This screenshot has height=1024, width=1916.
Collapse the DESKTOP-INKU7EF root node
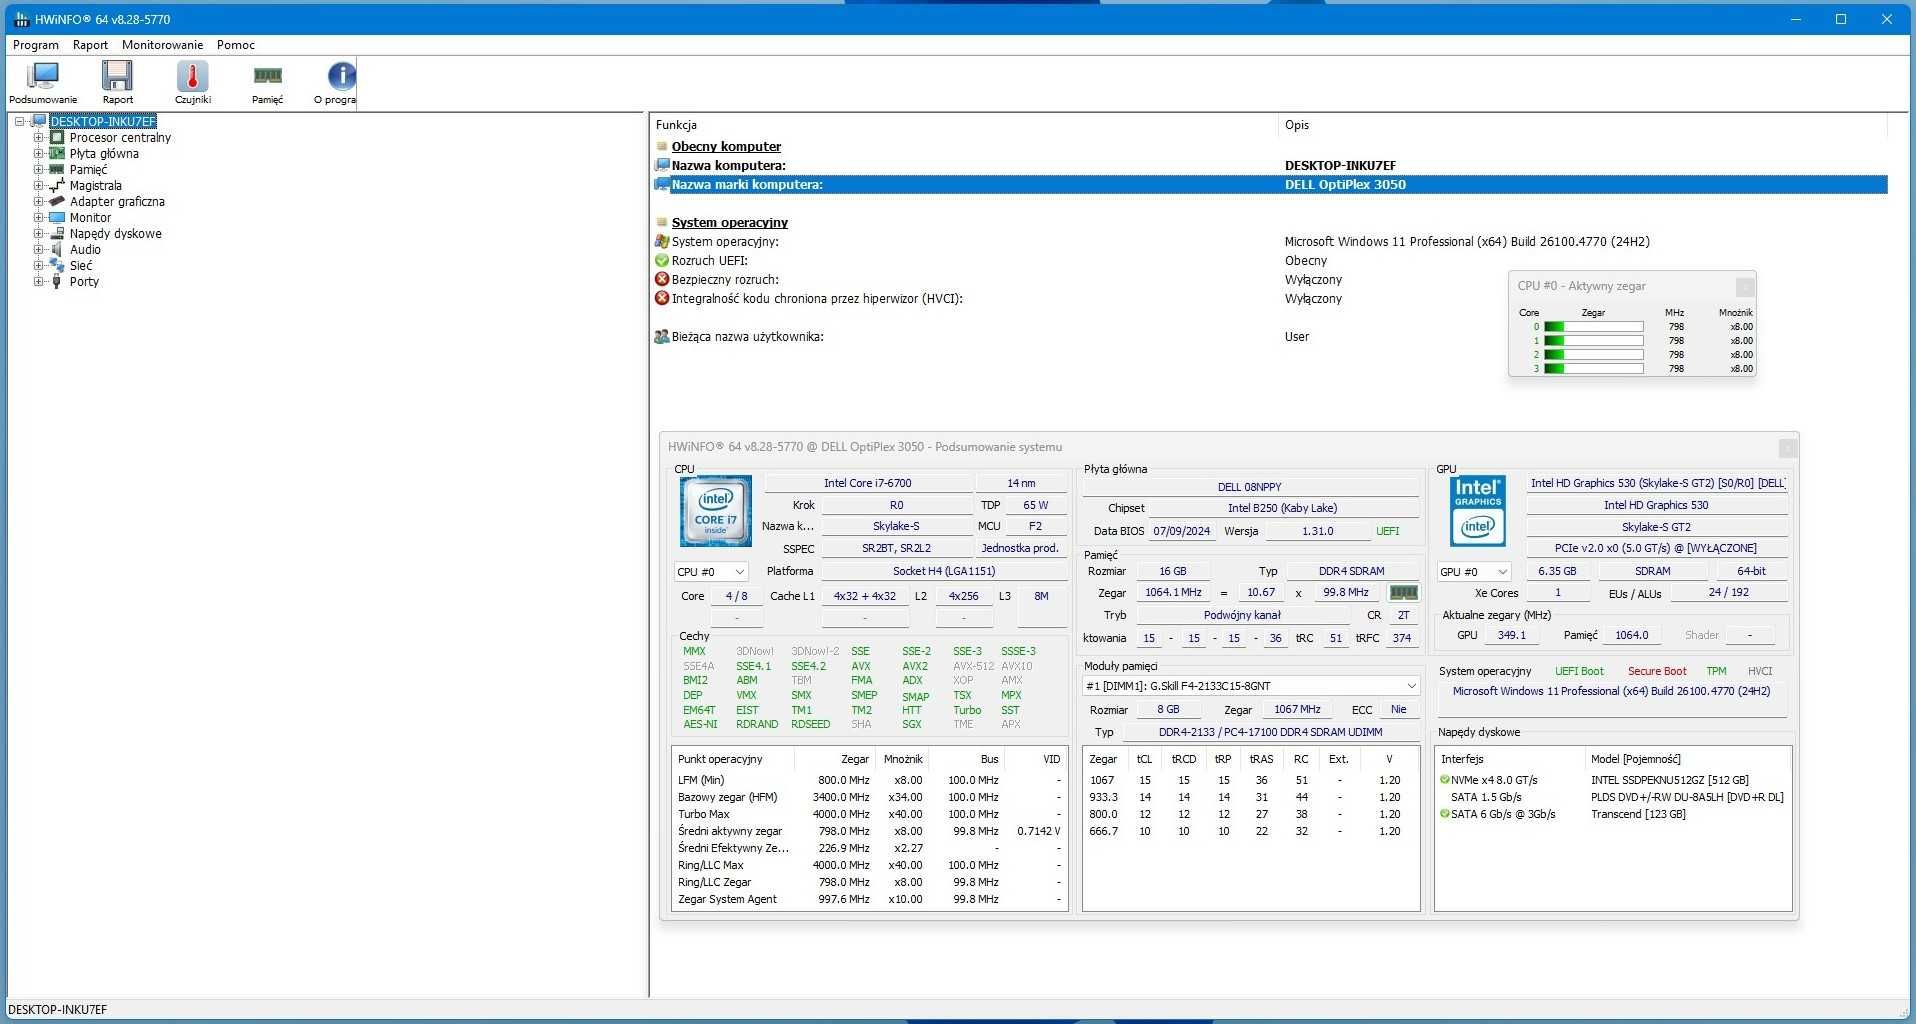coord(20,122)
